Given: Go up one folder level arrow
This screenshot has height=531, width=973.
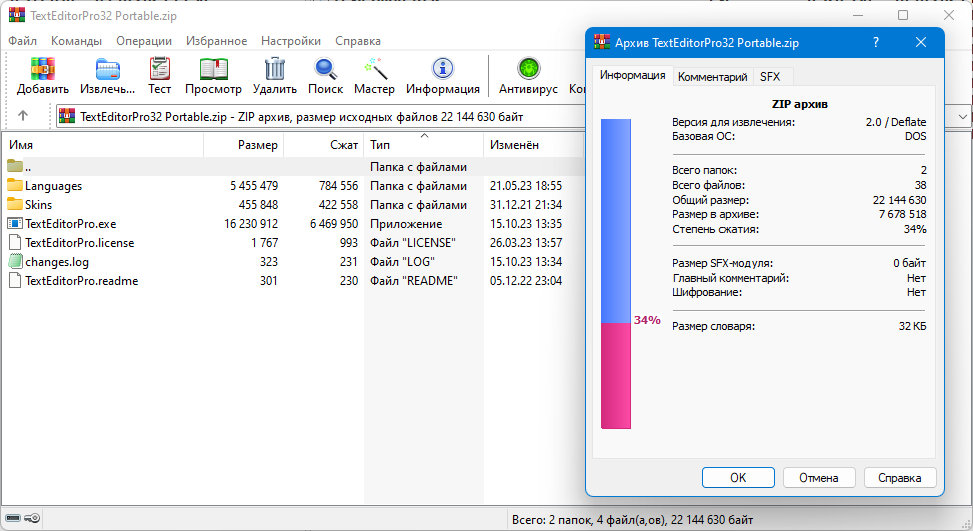Looking at the screenshot, I should (23, 115).
